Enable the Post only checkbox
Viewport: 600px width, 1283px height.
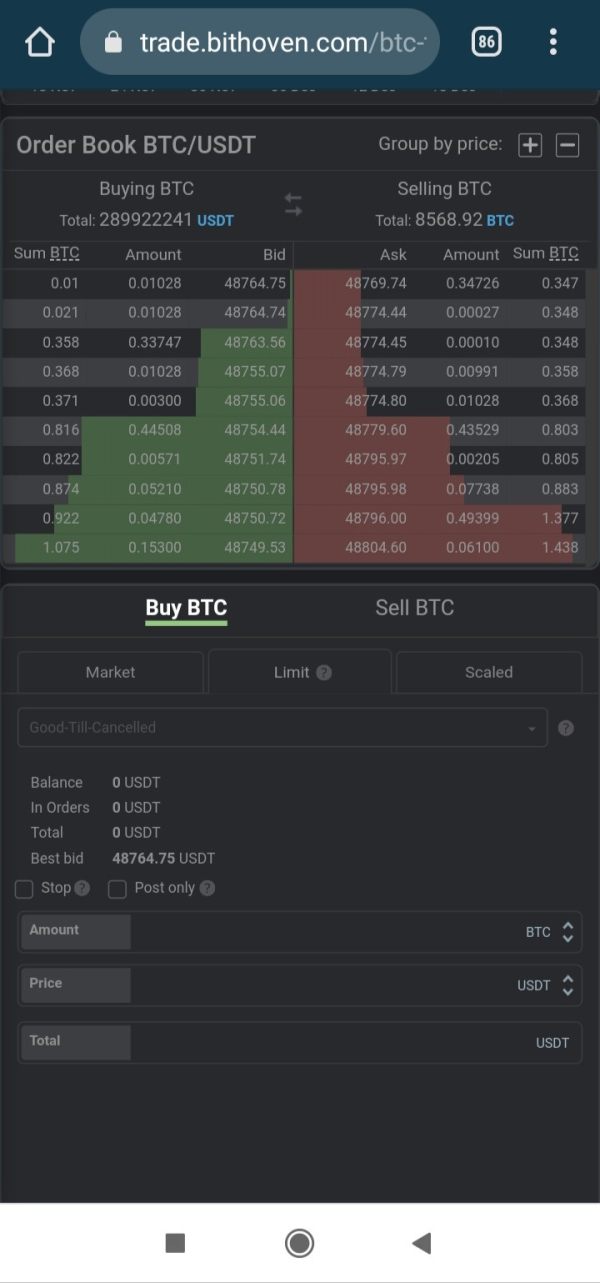pyautogui.click(x=118, y=889)
